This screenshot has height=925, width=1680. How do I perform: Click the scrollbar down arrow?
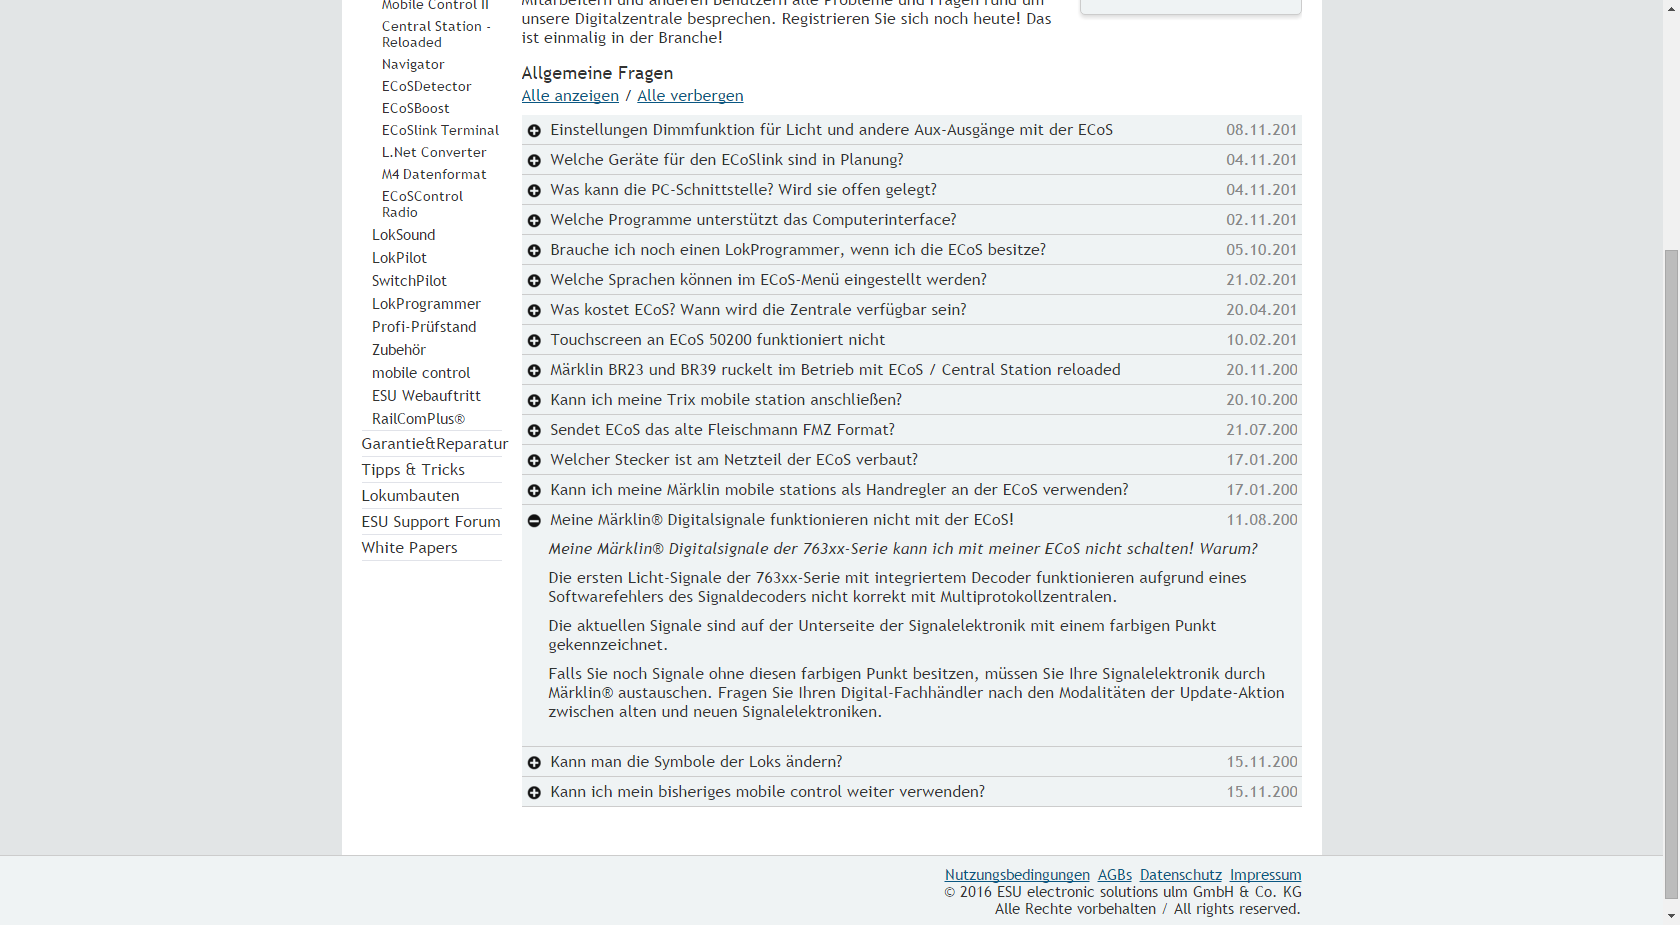click(1671, 915)
